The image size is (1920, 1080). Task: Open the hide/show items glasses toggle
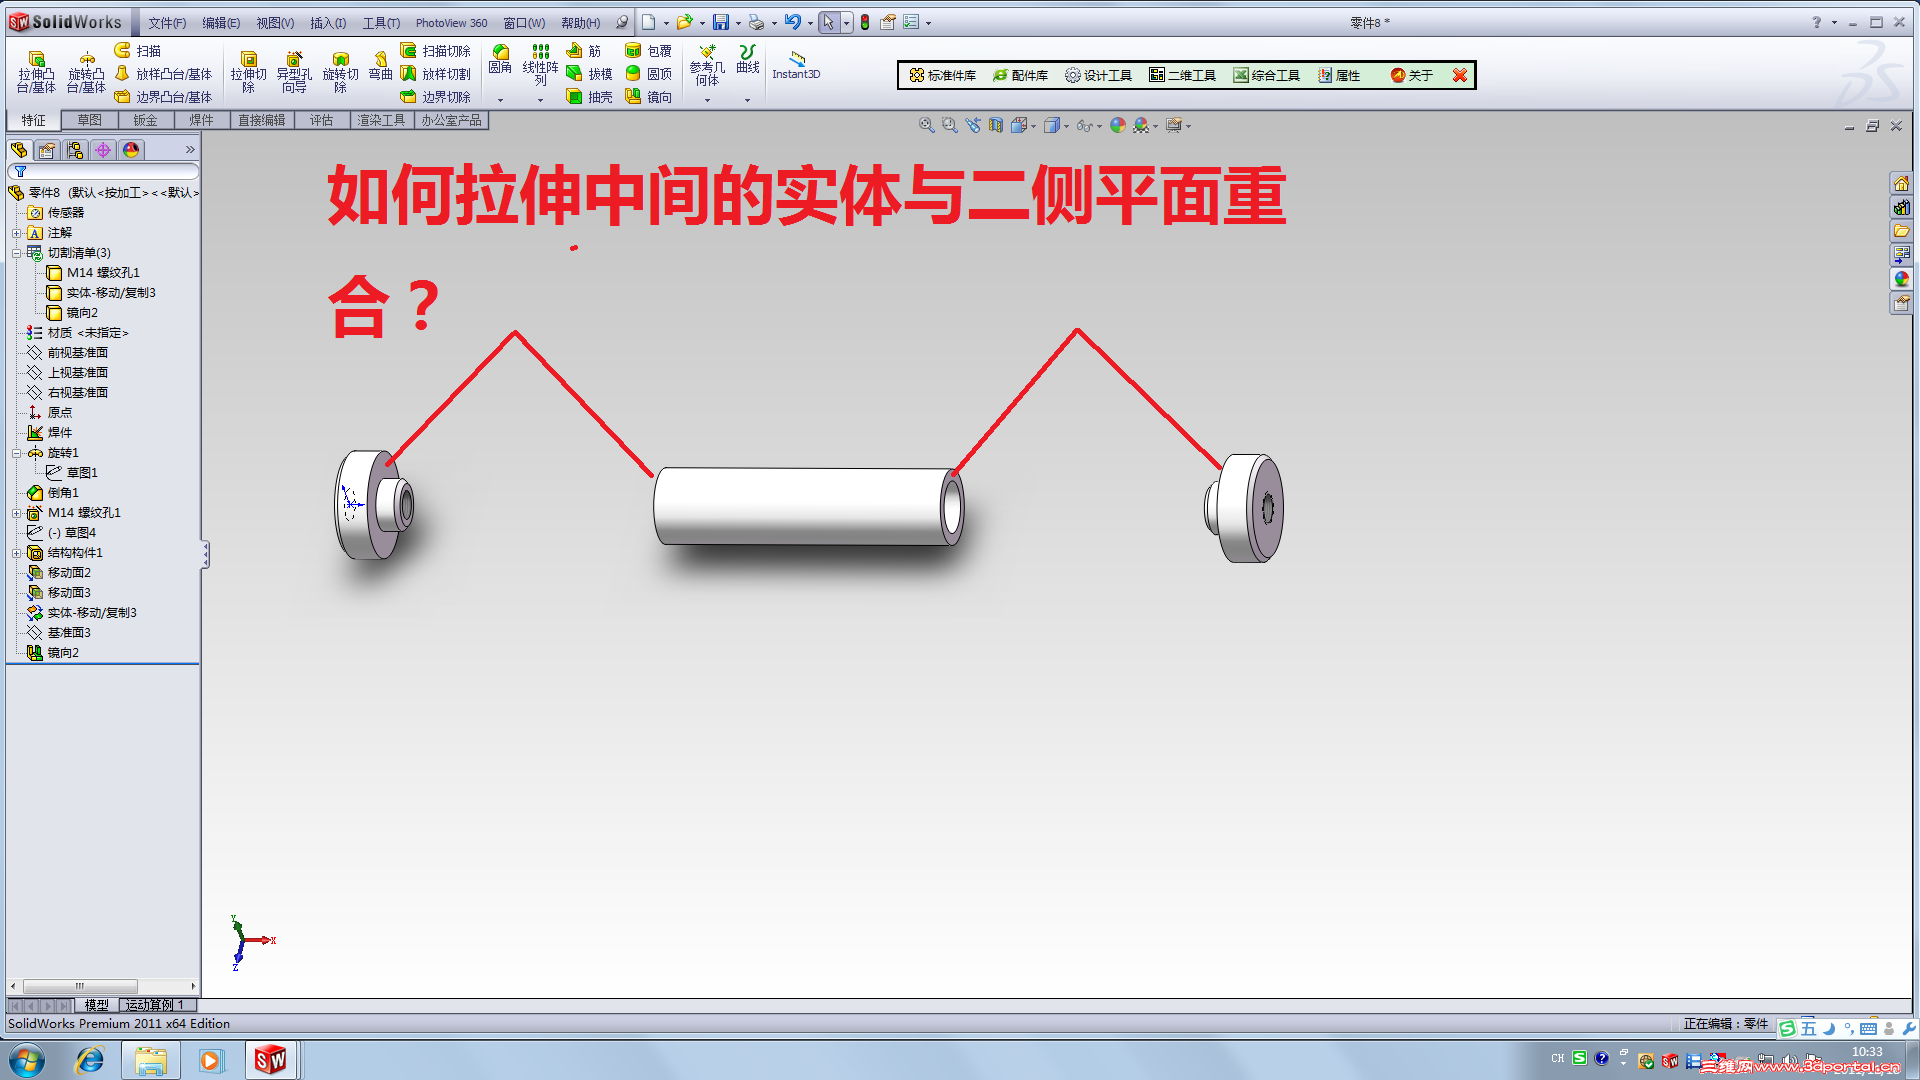tap(1085, 125)
